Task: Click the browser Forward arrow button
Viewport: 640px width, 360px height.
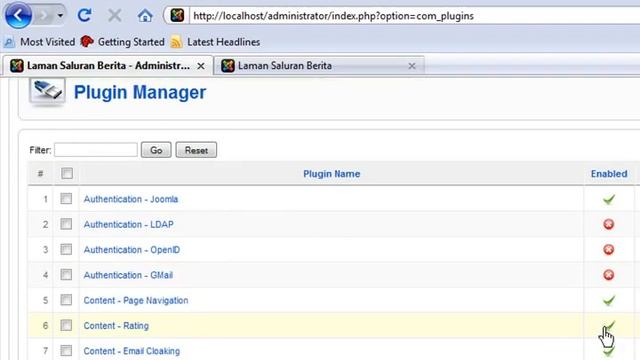Action: pyautogui.click(x=43, y=16)
